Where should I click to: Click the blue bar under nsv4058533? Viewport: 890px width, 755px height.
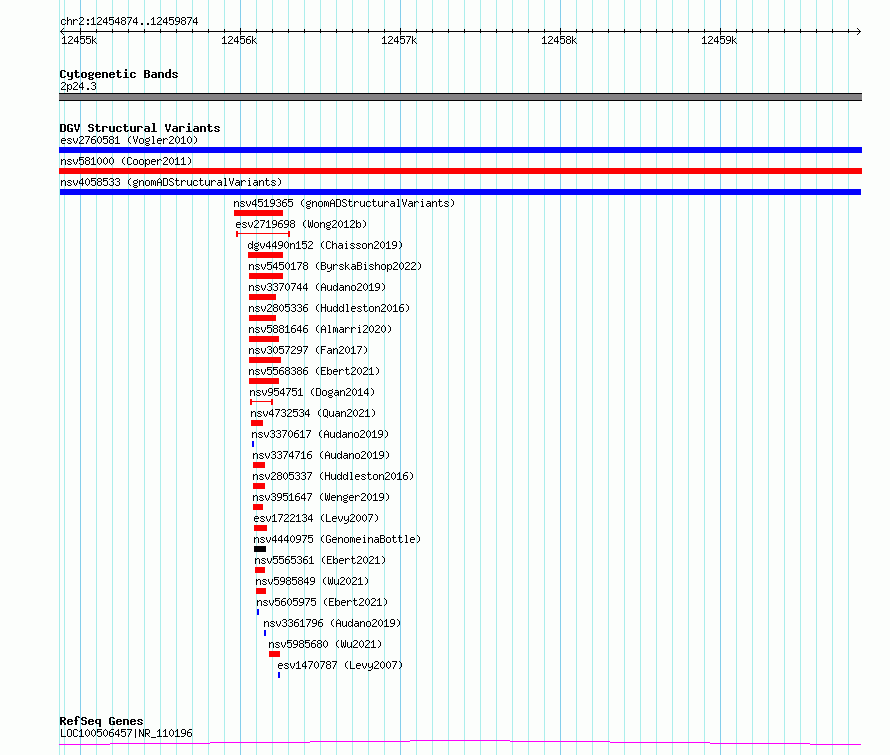pyautogui.click(x=460, y=192)
